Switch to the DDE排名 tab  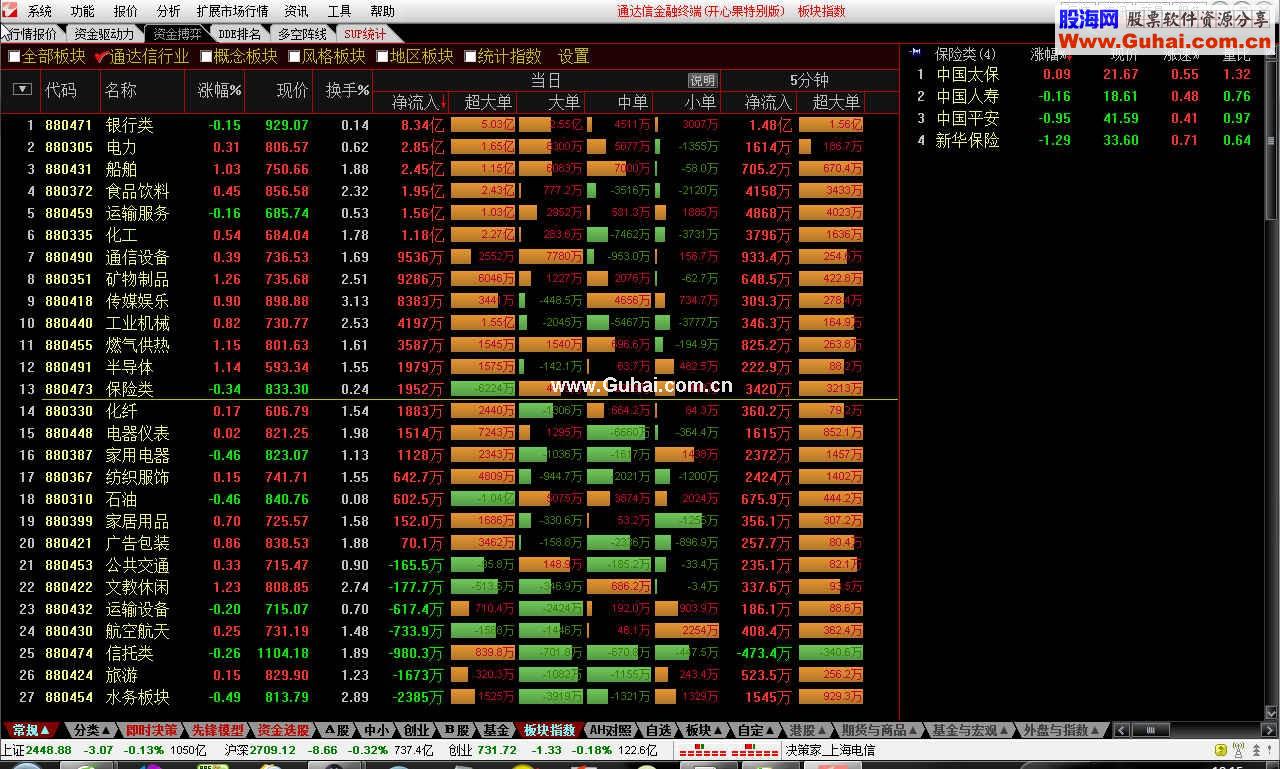click(239, 34)
